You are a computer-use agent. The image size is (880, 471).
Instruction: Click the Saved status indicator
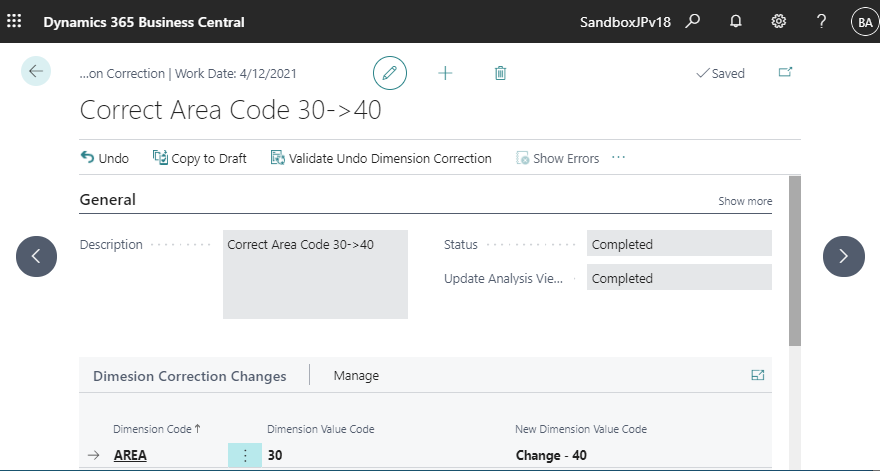tap(721, 74)
